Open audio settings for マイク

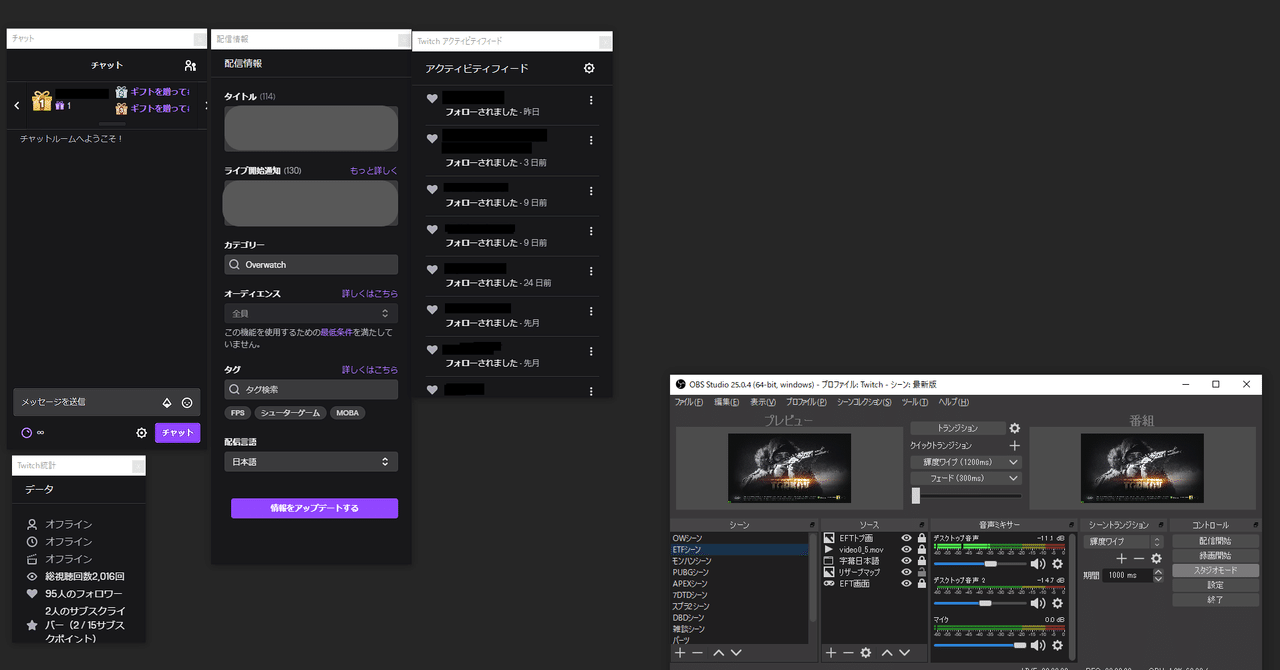(1057, 645)
